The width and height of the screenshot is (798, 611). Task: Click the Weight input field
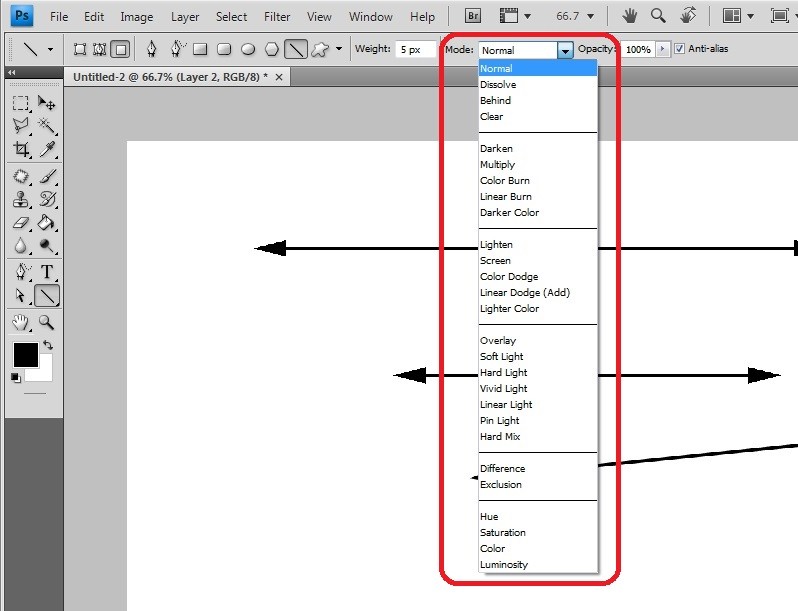point(416,49)
